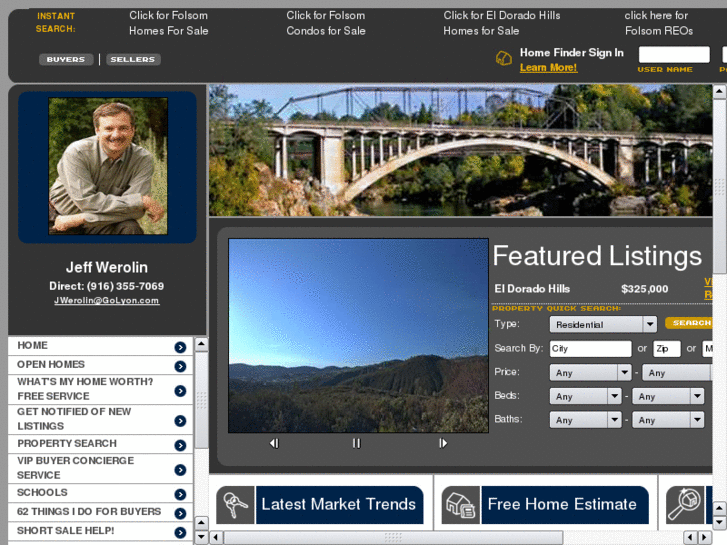Click the USER NAME input field
Viewport: 727px width, 545px height.
click(674, 54)
